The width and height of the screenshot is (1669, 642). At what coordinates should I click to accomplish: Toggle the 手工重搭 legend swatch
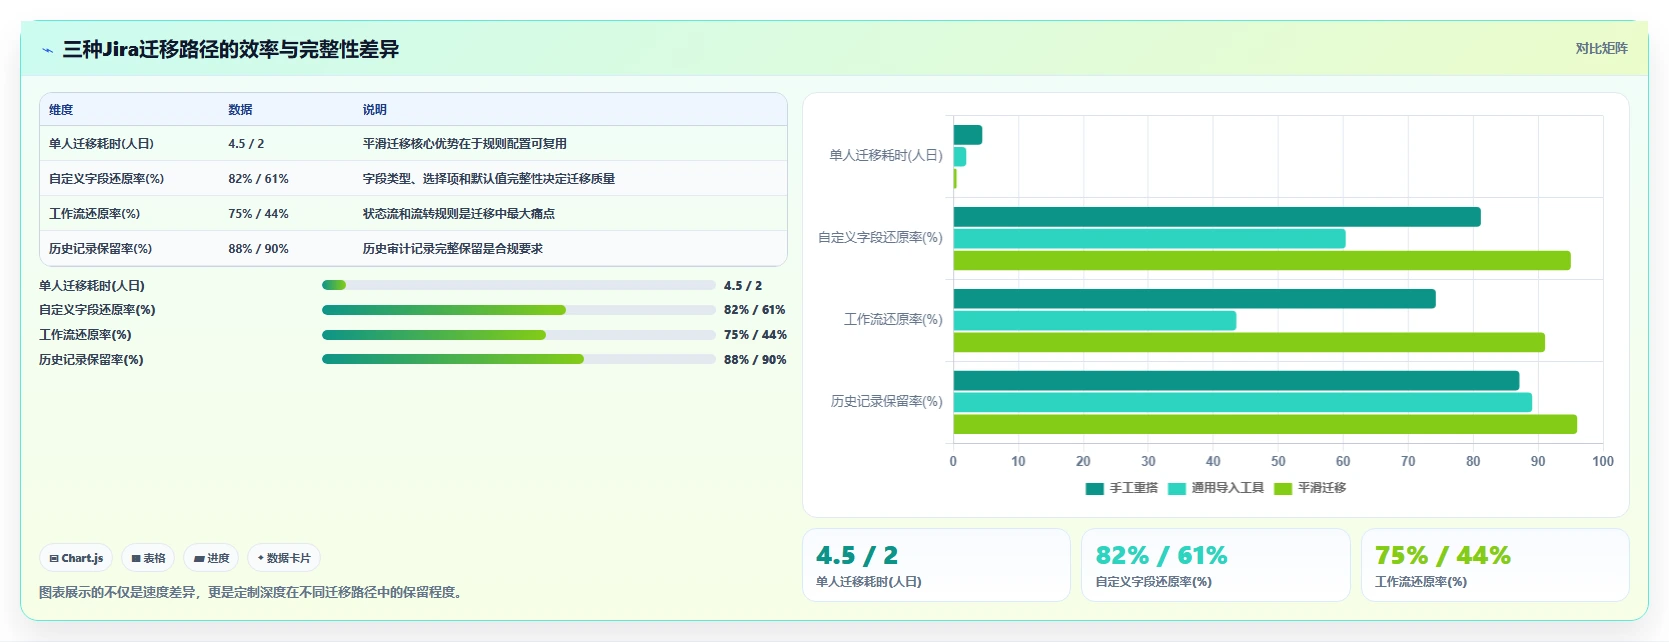1095,488
